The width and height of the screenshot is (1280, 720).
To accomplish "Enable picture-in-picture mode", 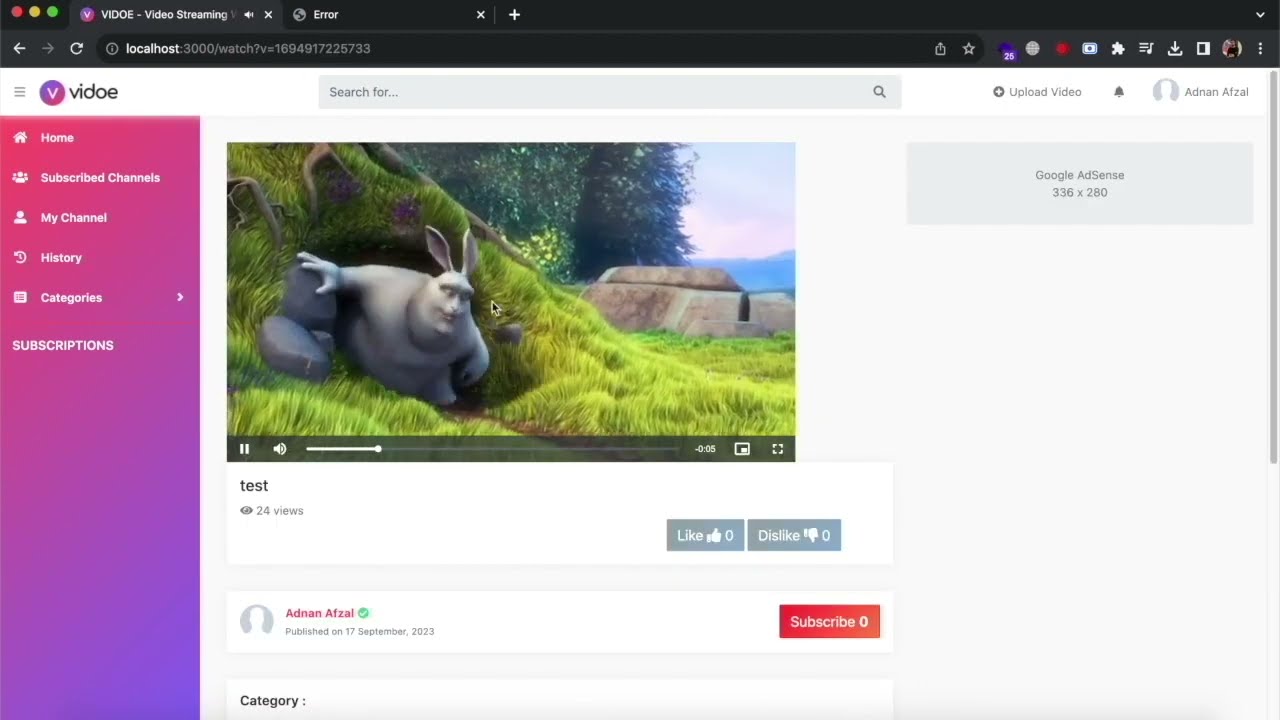I will (742, 449).
